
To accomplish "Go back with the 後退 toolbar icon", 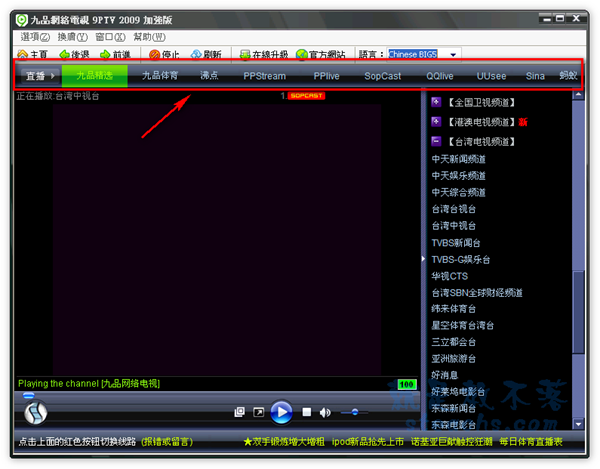I will point(64,54).
